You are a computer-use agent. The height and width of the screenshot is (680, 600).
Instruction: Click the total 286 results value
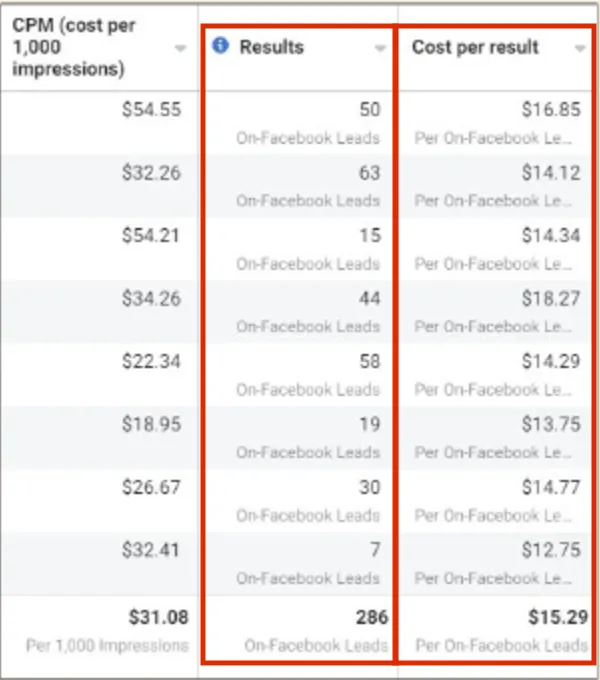369,618
